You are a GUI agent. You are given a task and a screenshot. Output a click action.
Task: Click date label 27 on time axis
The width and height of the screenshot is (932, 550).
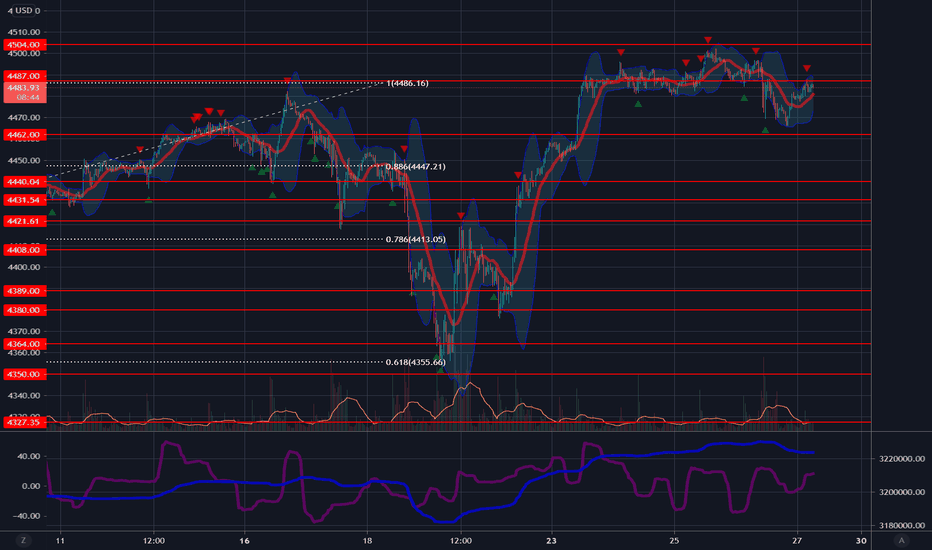[797, 540]
